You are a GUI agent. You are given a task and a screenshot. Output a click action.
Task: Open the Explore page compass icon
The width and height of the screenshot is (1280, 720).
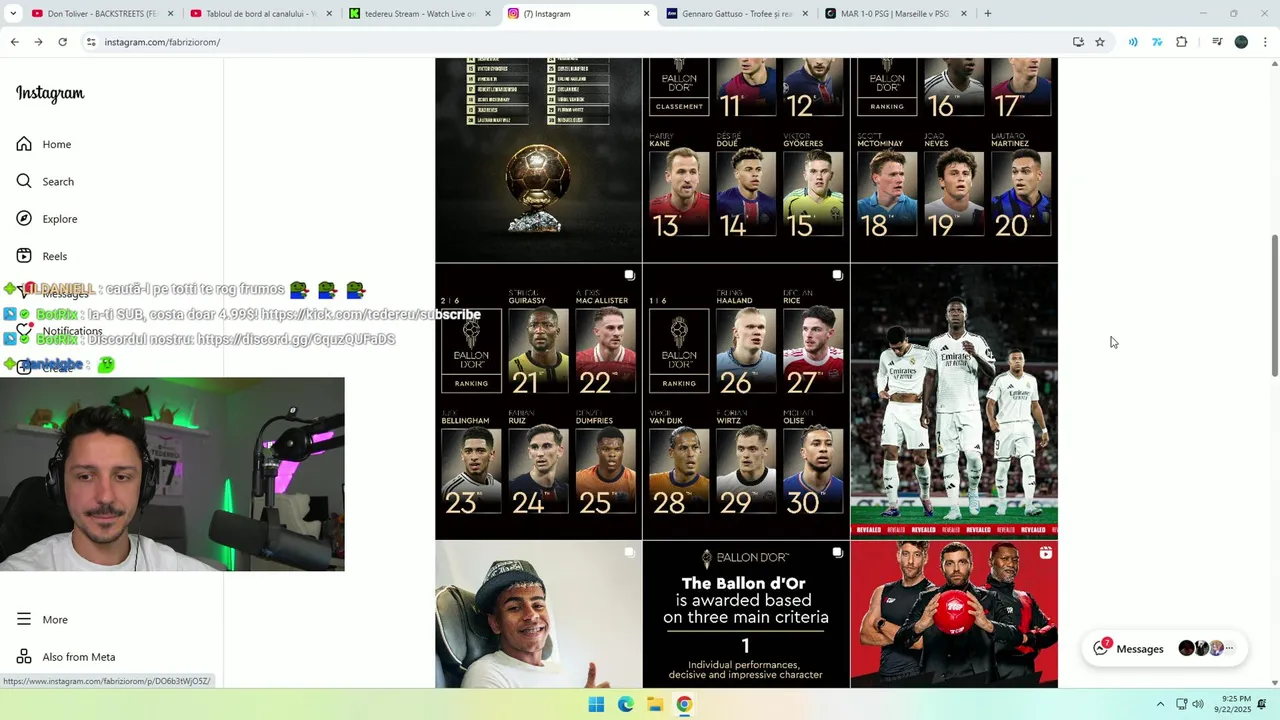click(x=24, y=219)
